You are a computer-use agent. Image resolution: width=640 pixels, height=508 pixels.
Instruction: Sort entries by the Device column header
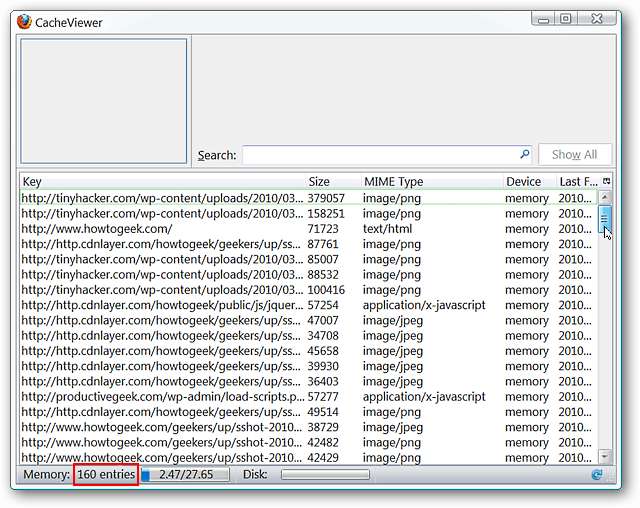point(530,181)
